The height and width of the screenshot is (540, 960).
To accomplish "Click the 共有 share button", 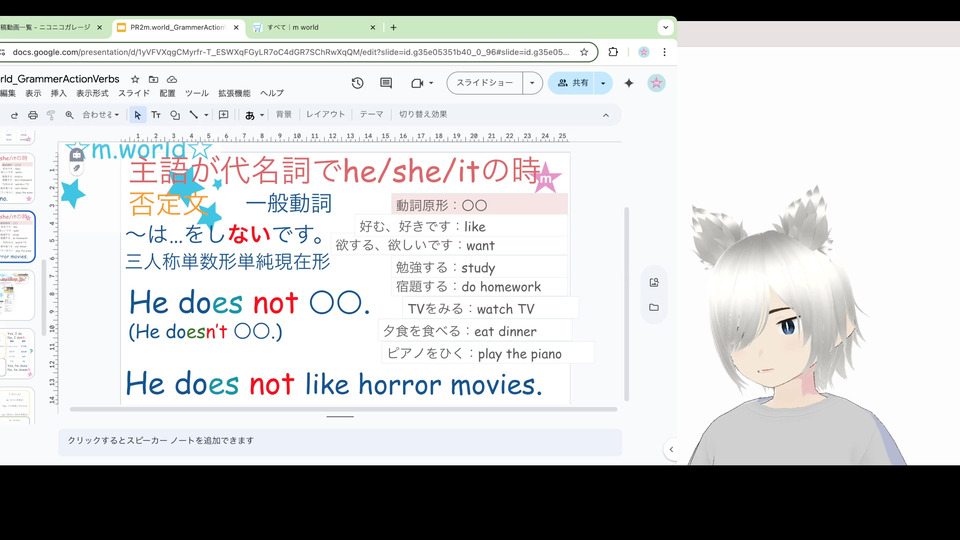I will [x=573, y=83].
